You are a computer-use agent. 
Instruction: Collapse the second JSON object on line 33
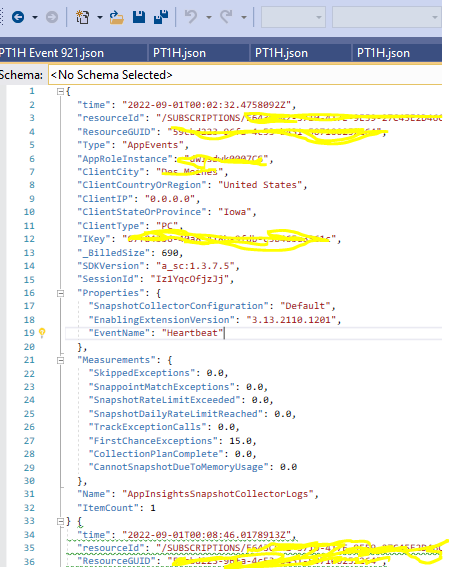pos(61,521)
